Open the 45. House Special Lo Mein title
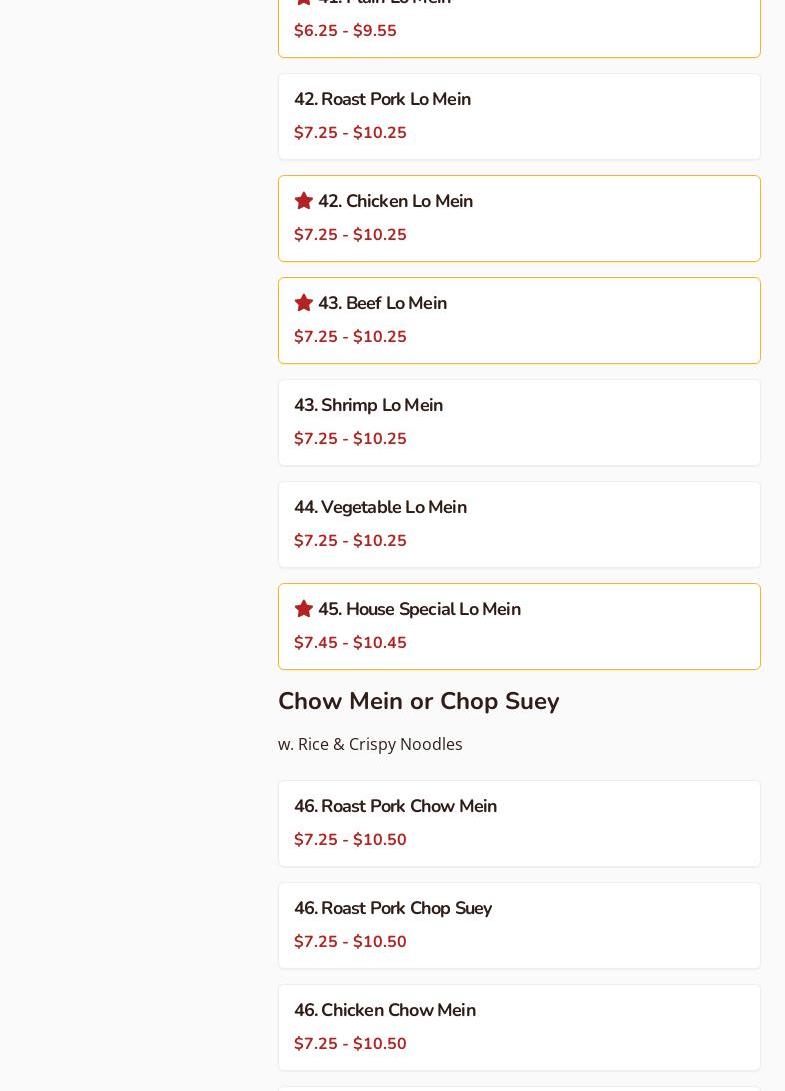 pyautogui.click(x=419, y=610)
